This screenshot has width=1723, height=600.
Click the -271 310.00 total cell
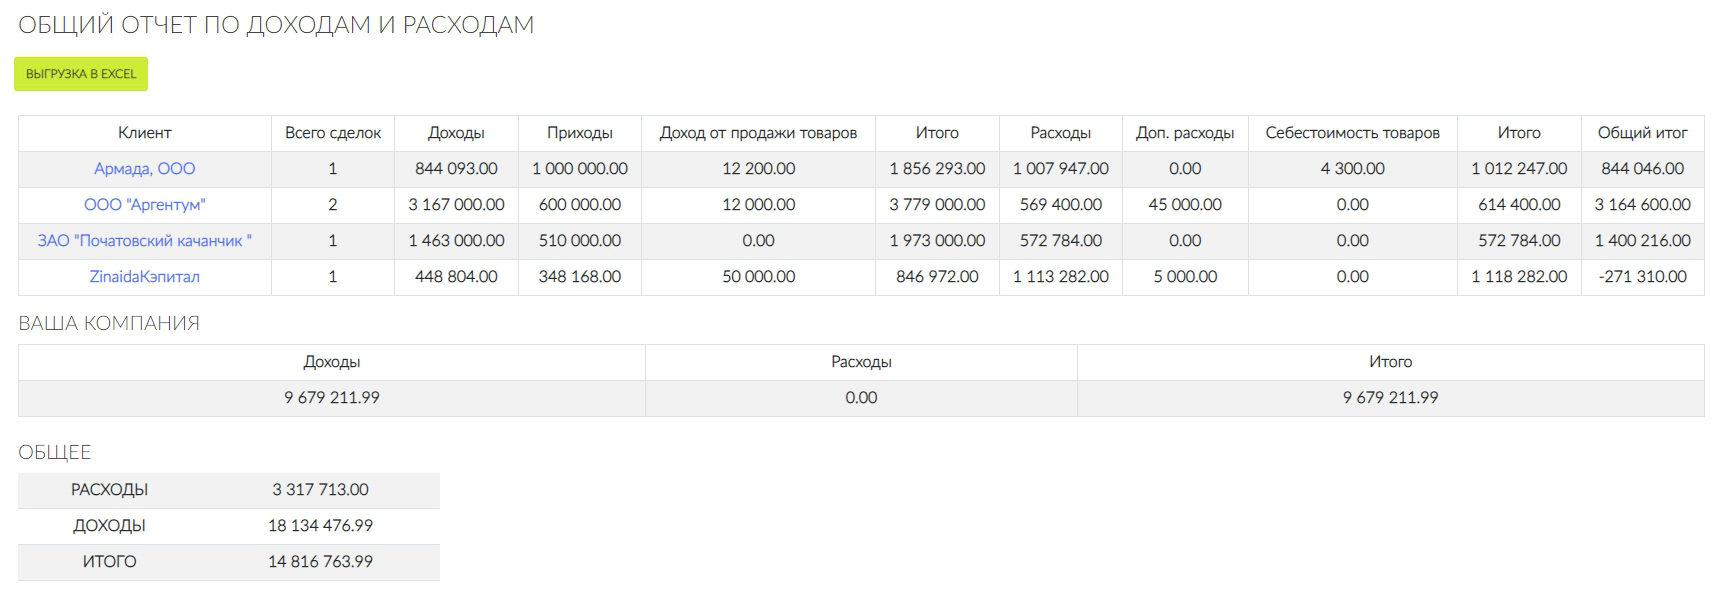click(1643, 277)
